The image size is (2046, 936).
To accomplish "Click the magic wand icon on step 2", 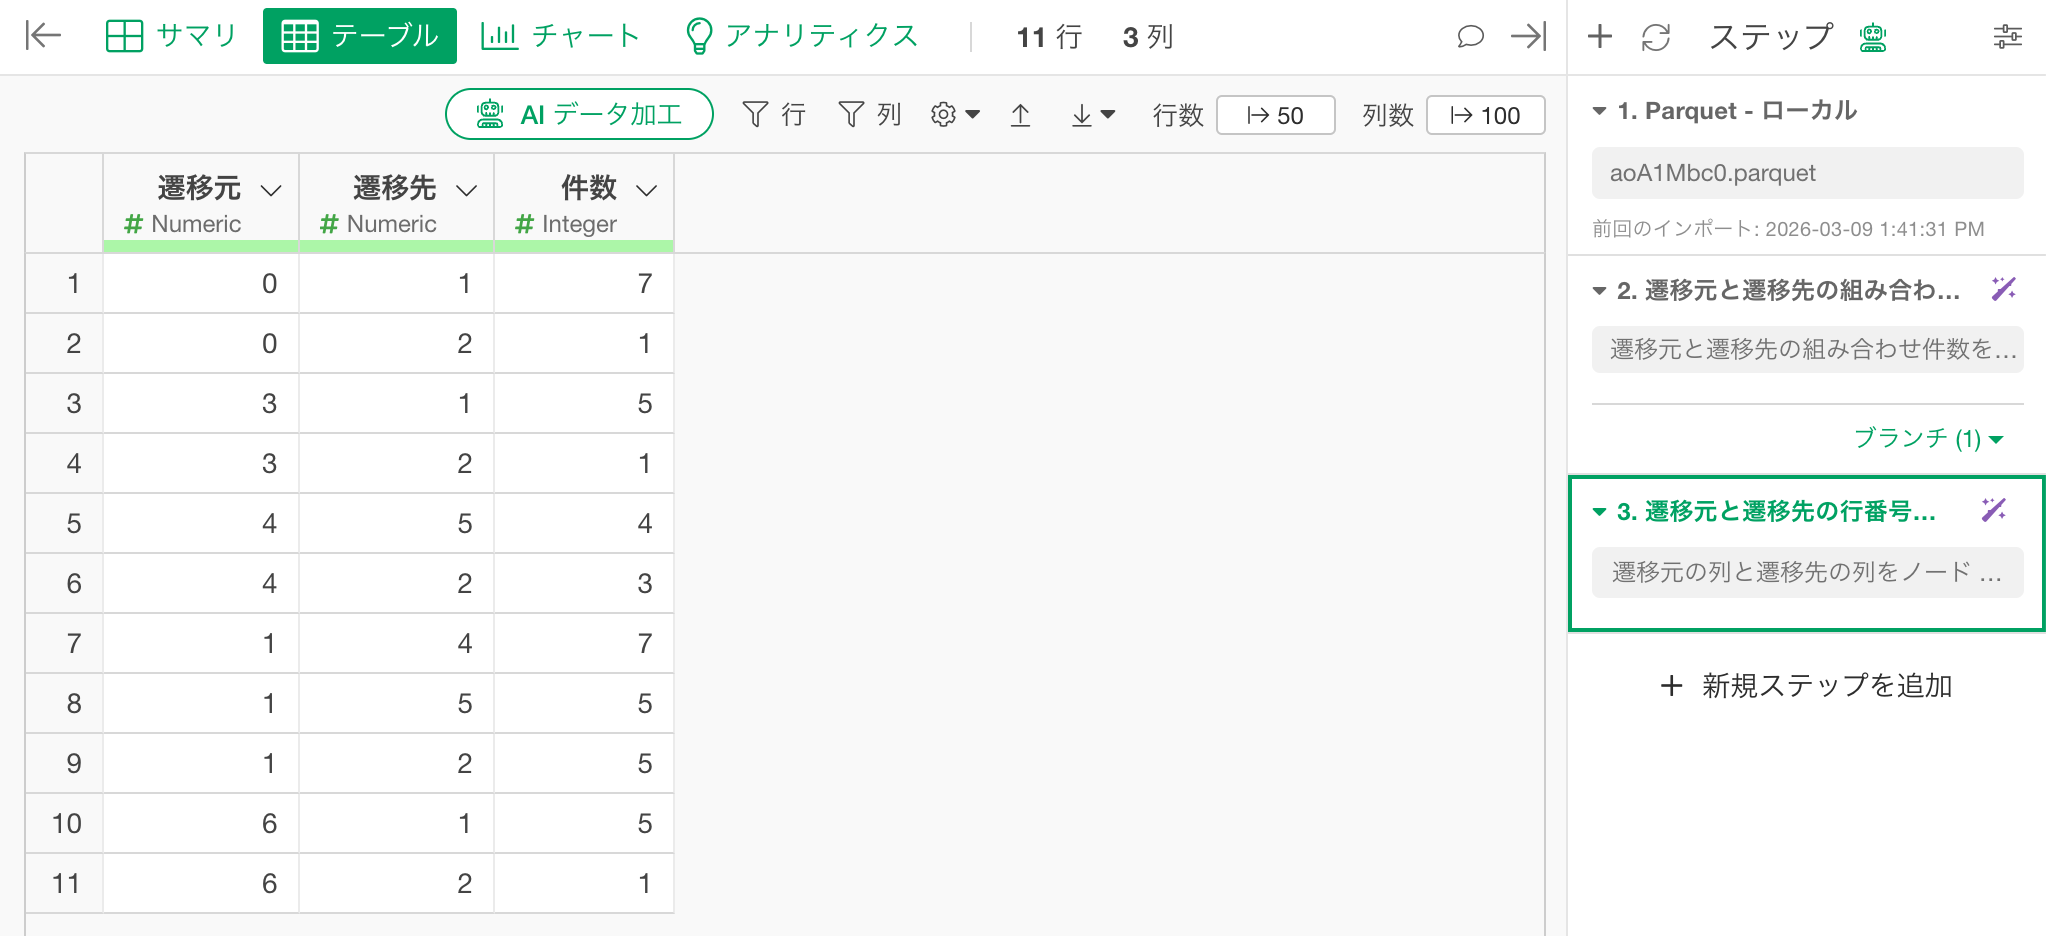I will pyautogui.click(x=2003, y=290).
